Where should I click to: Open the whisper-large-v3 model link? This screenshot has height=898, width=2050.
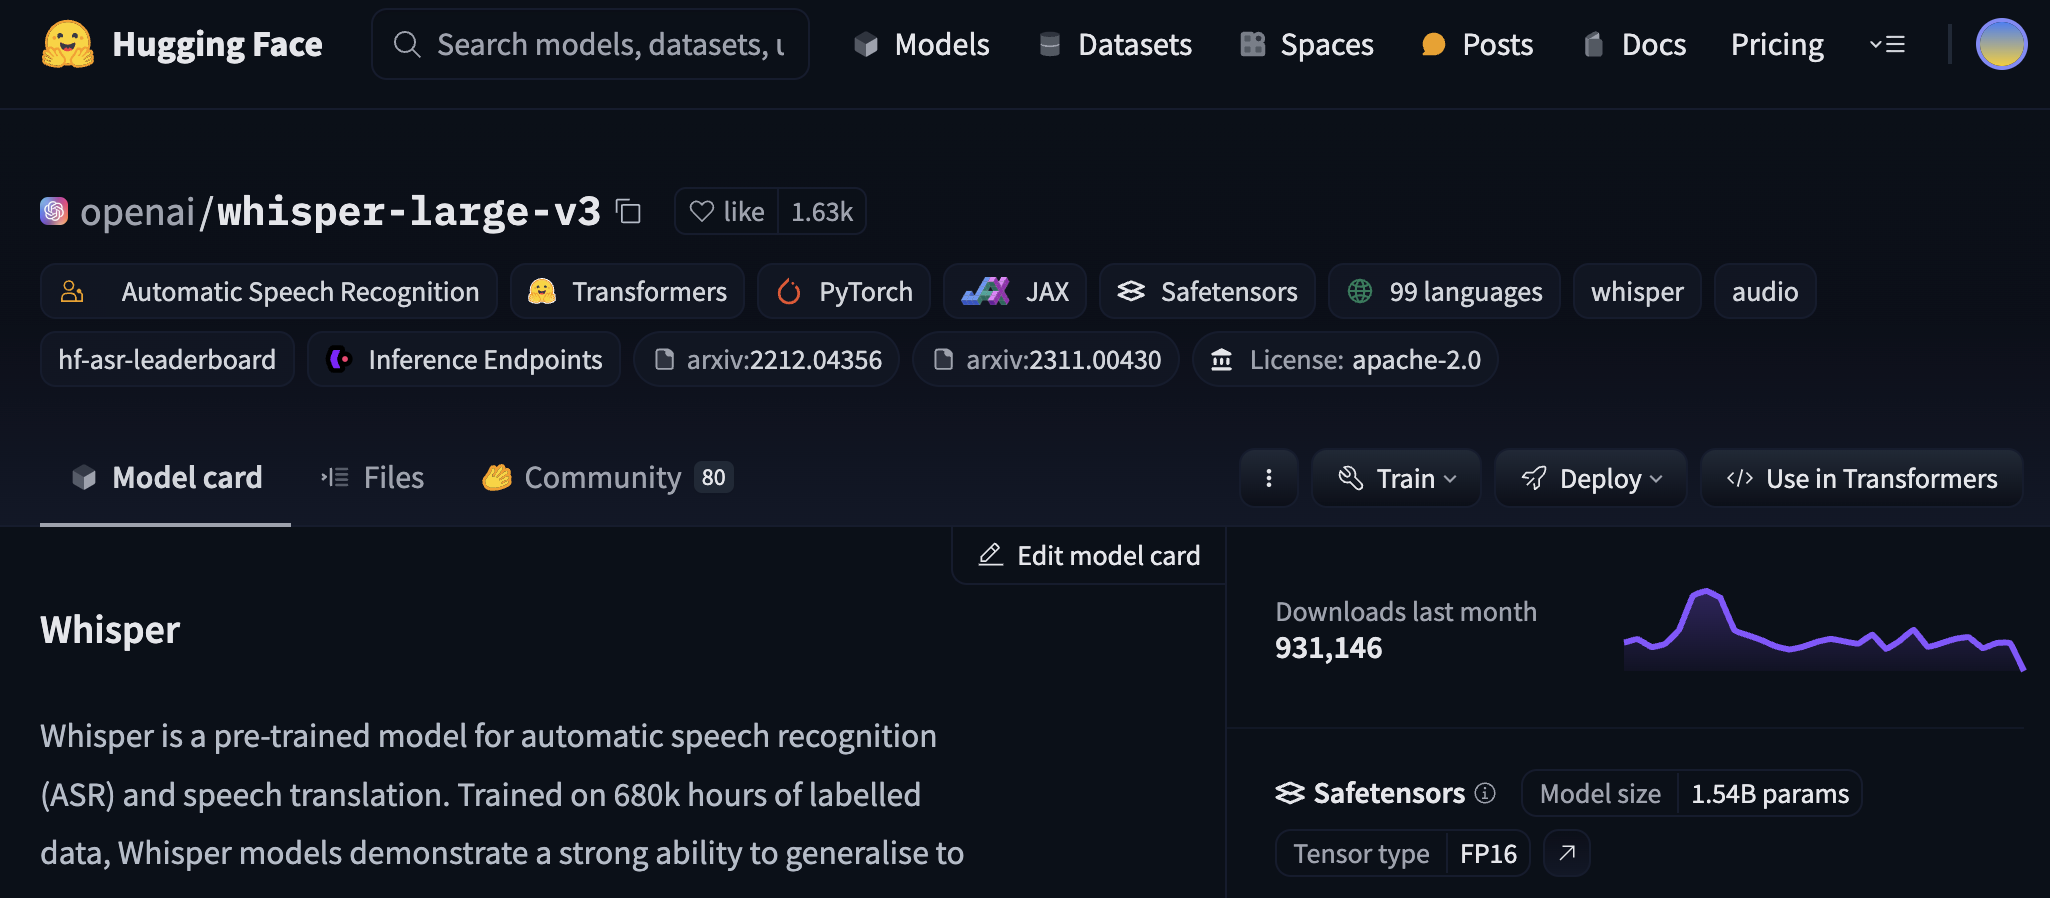[x=409, y=211]
